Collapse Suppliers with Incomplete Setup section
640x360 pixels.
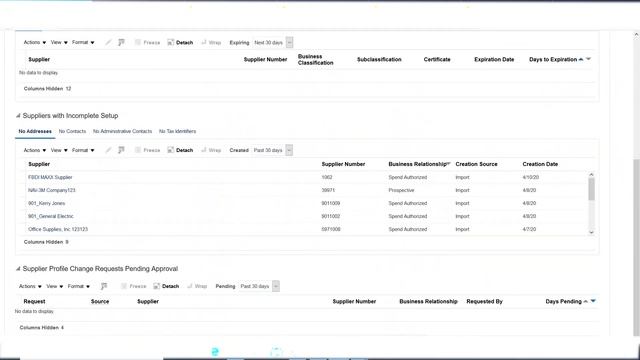tap(18, 116)
